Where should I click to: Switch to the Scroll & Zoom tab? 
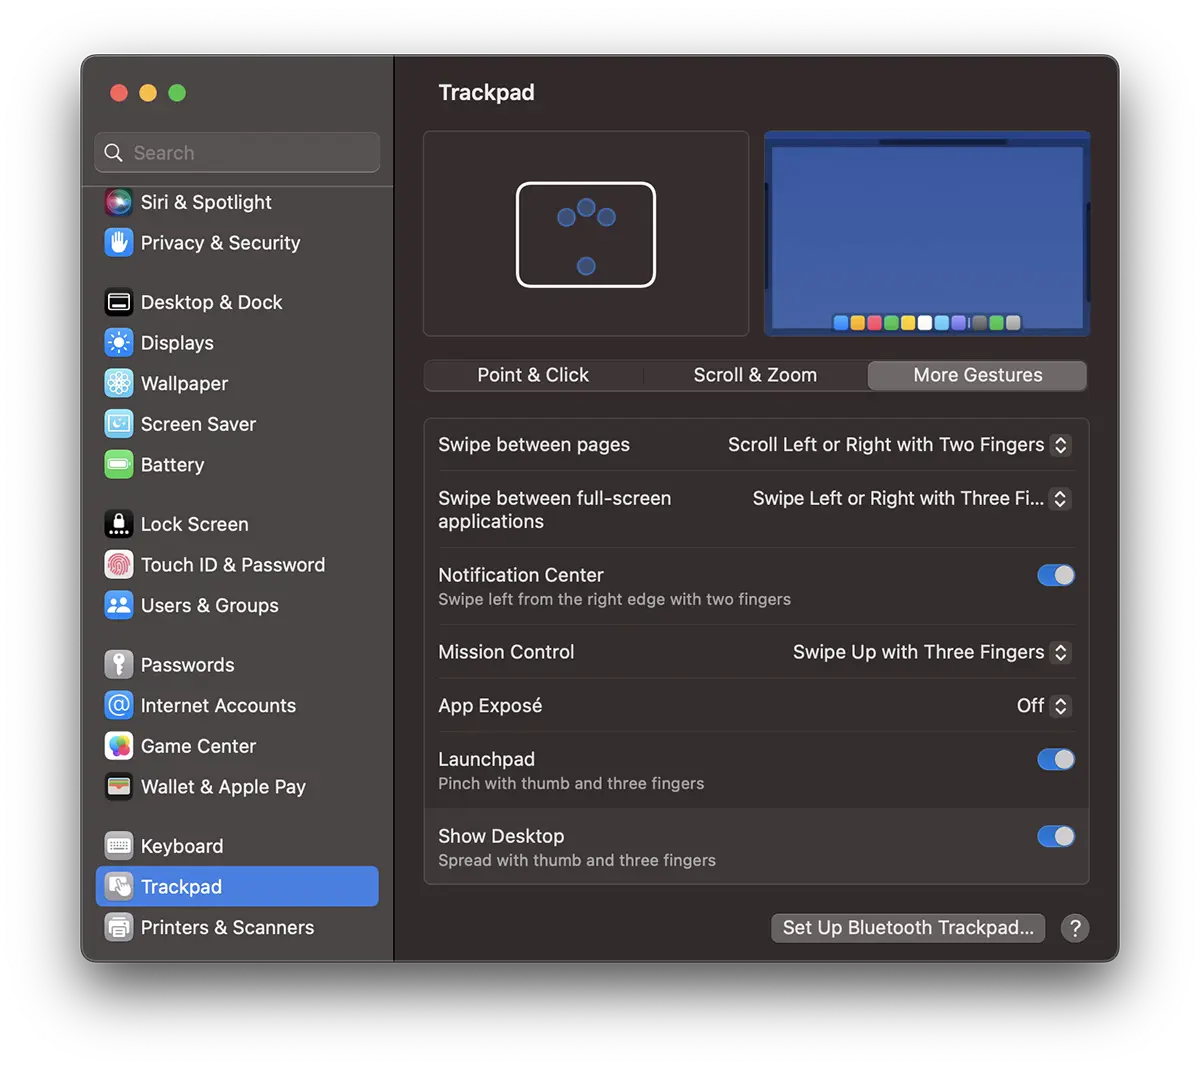pos(755,375)
